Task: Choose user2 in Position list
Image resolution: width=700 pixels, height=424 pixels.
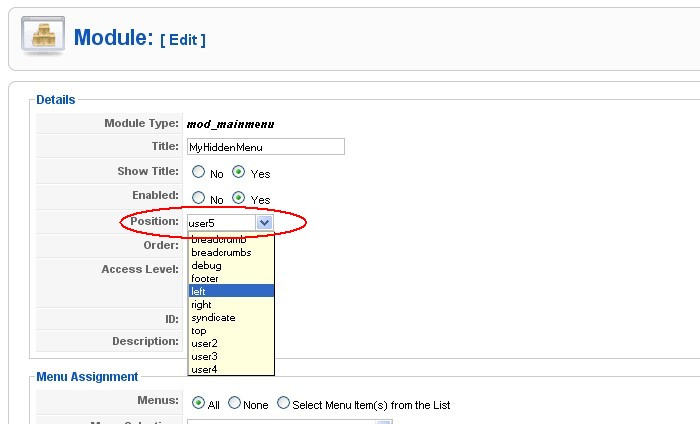Action: coord(231,343)
